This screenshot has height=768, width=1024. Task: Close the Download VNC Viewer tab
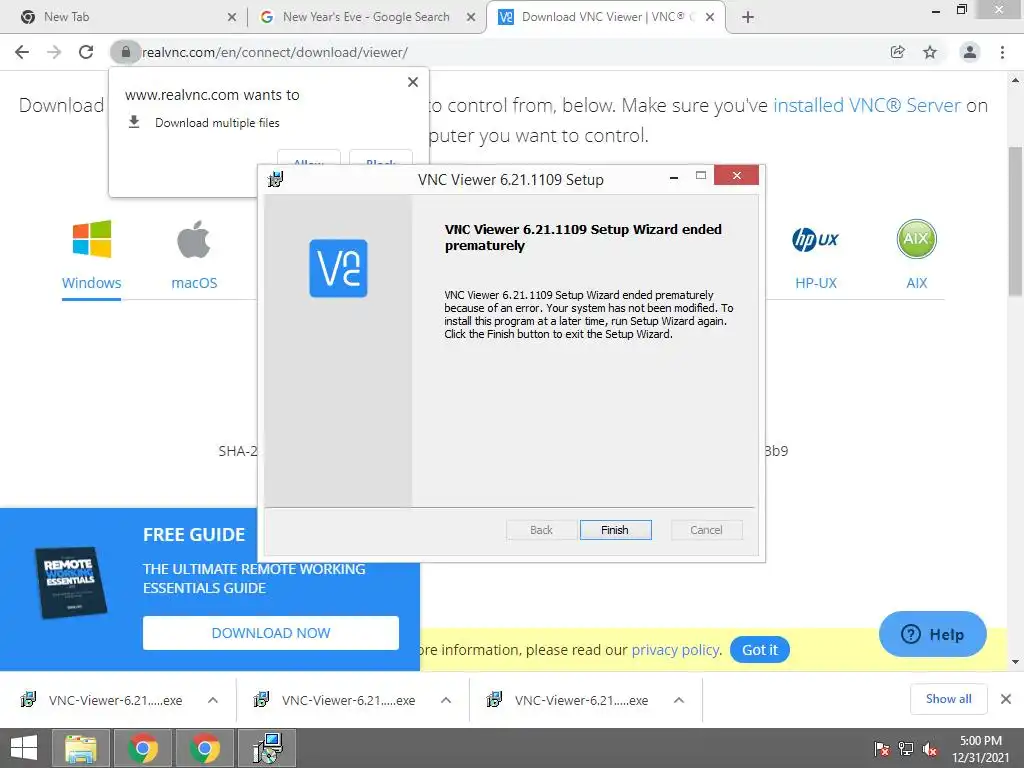710,17
